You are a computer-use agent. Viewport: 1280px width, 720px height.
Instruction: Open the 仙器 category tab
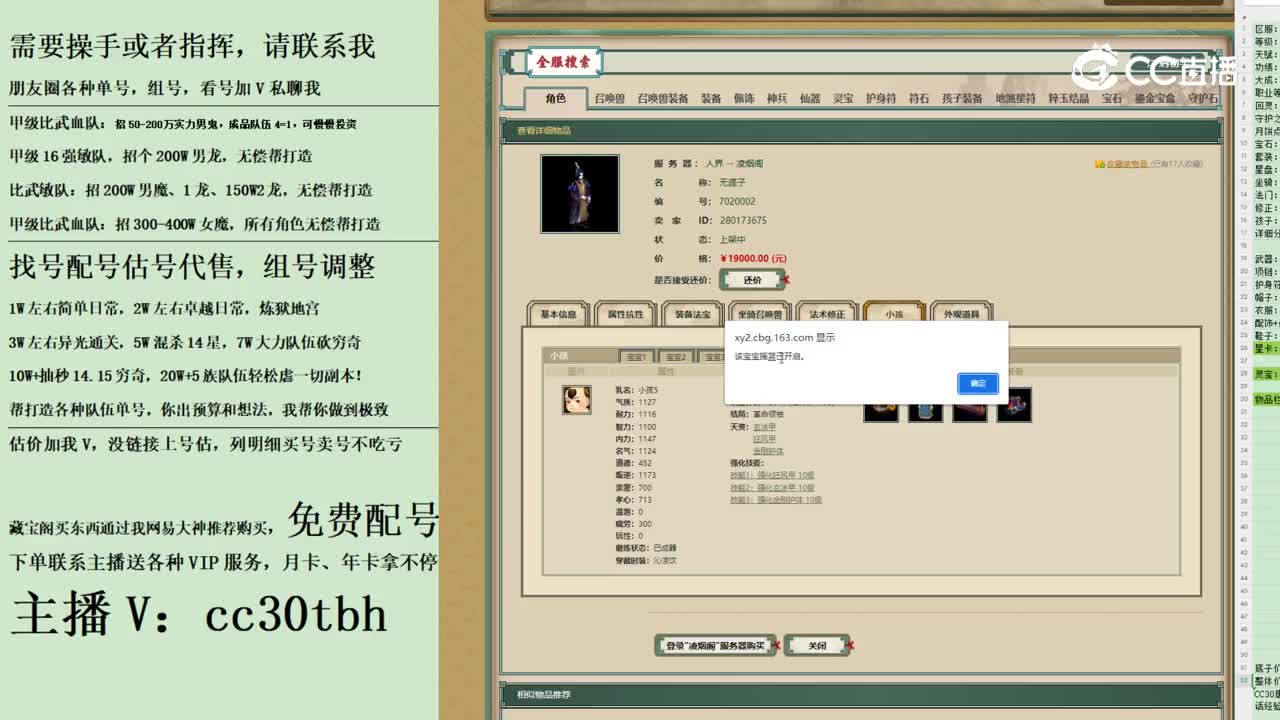pos(810,98)
